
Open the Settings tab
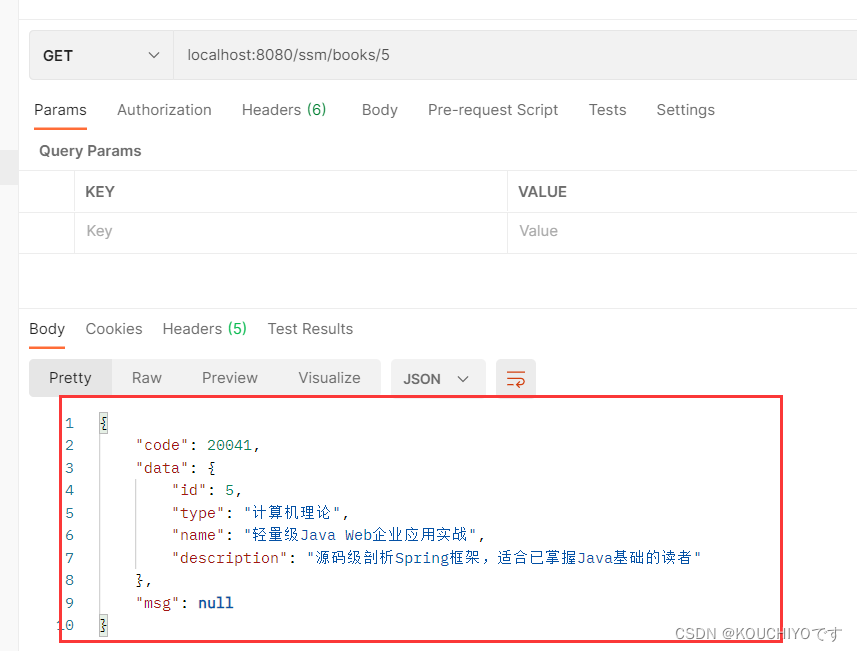coord(685,110)
